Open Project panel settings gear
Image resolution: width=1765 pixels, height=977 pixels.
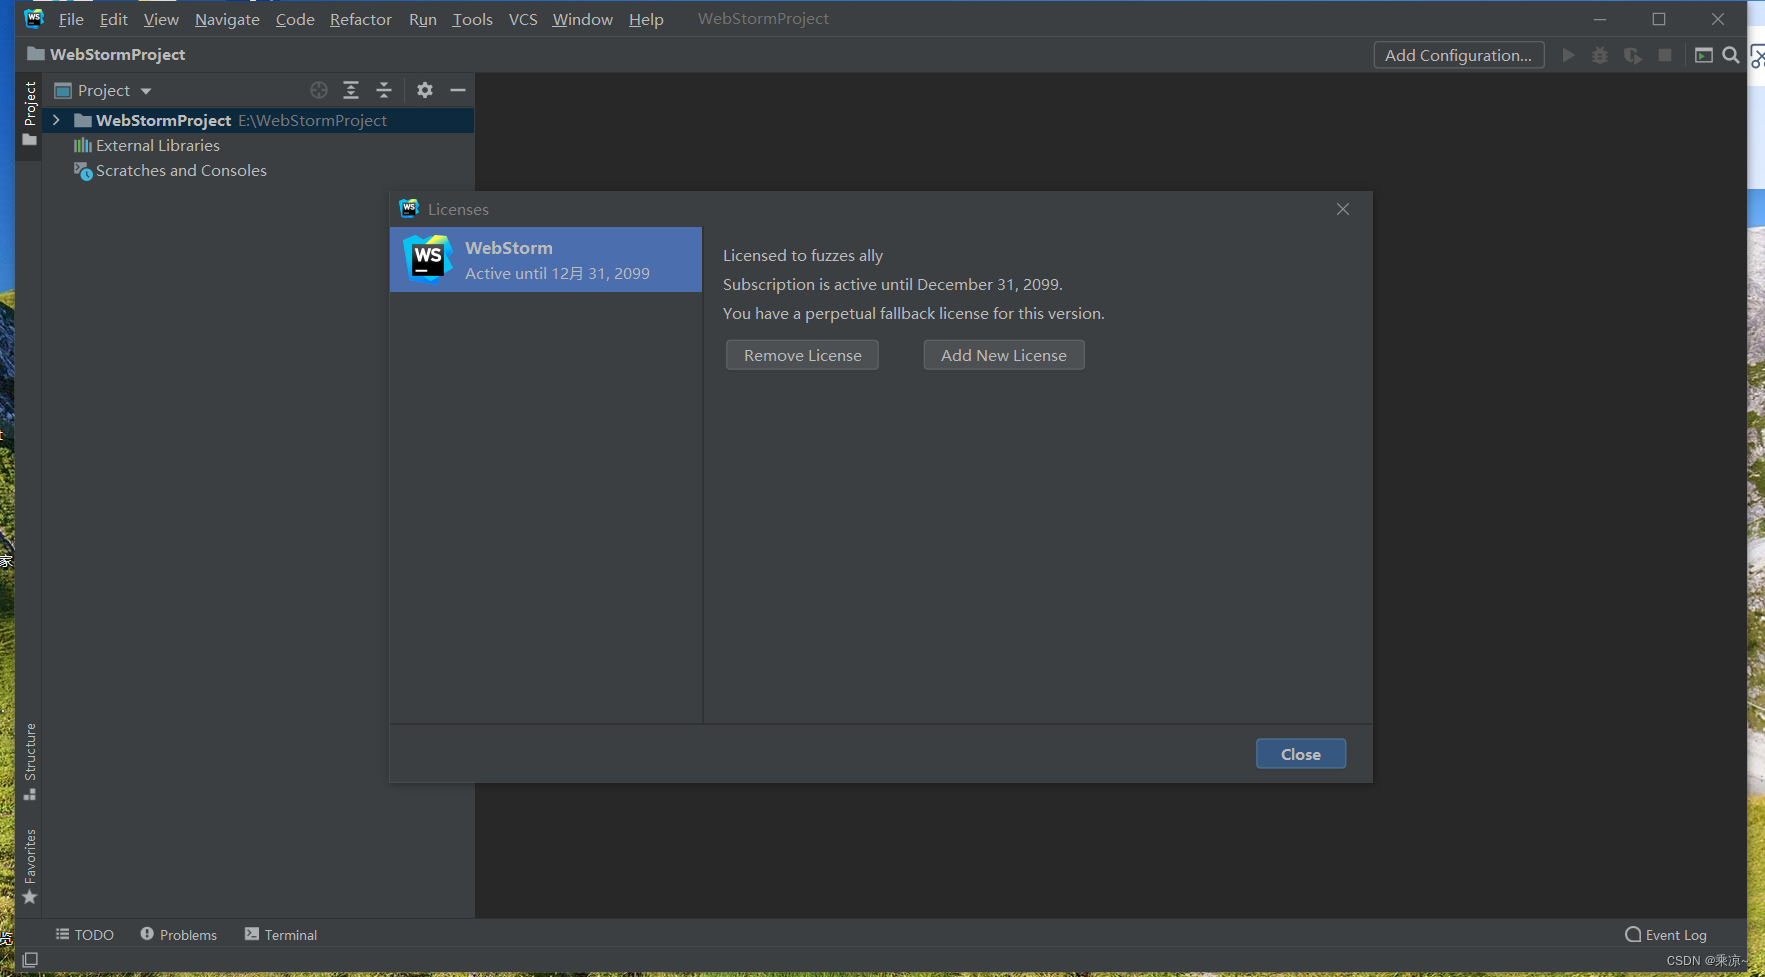(x=425, y=90)
